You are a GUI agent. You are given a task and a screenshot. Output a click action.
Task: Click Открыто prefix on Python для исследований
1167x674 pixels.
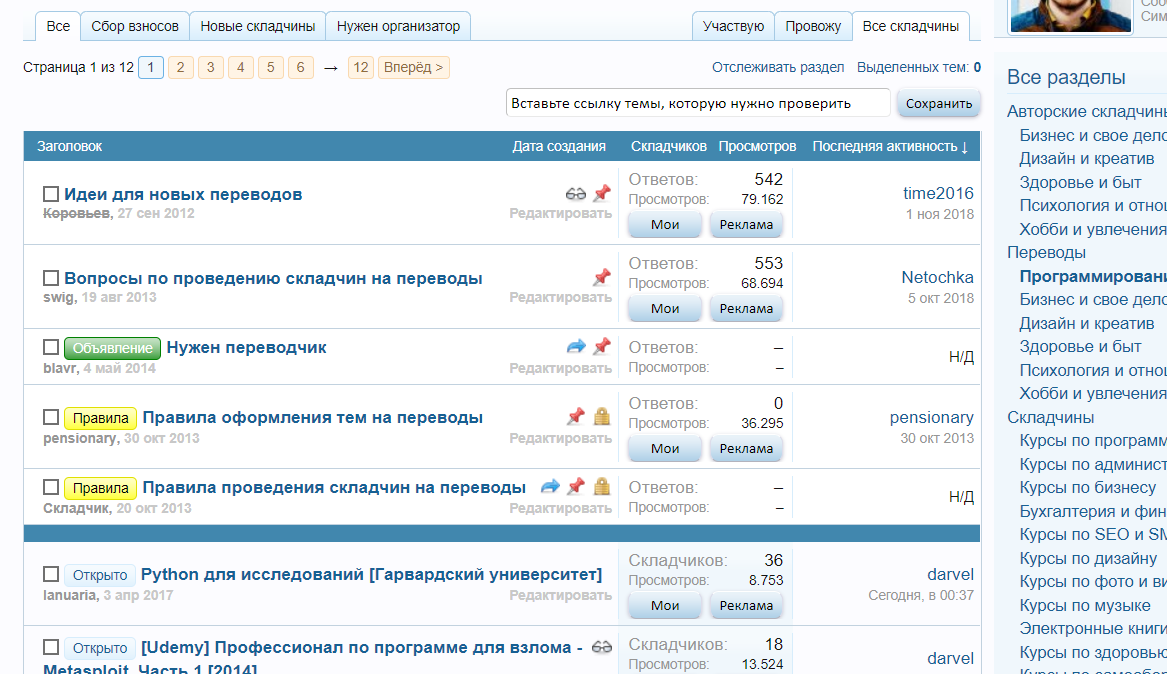click(x=100, y=575)
